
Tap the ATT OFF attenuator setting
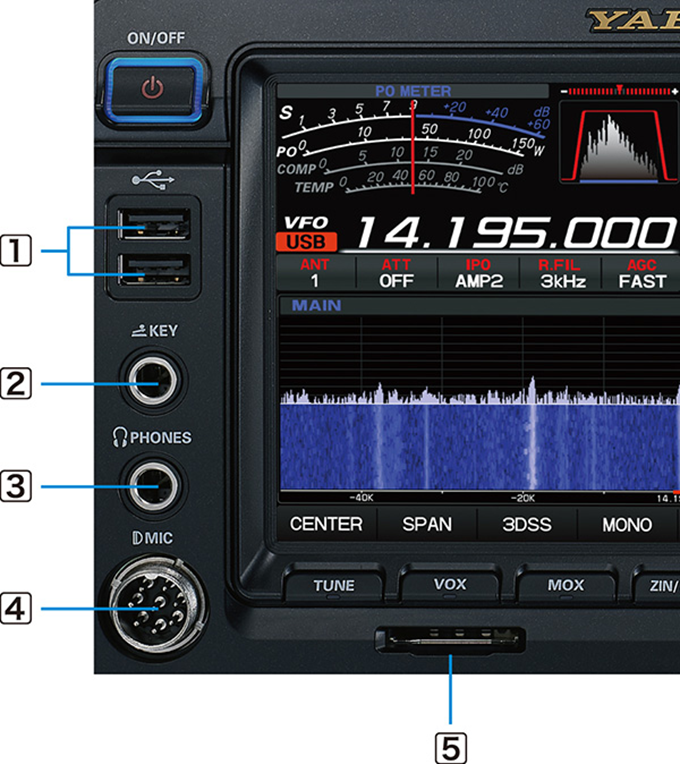pos(397,273)
